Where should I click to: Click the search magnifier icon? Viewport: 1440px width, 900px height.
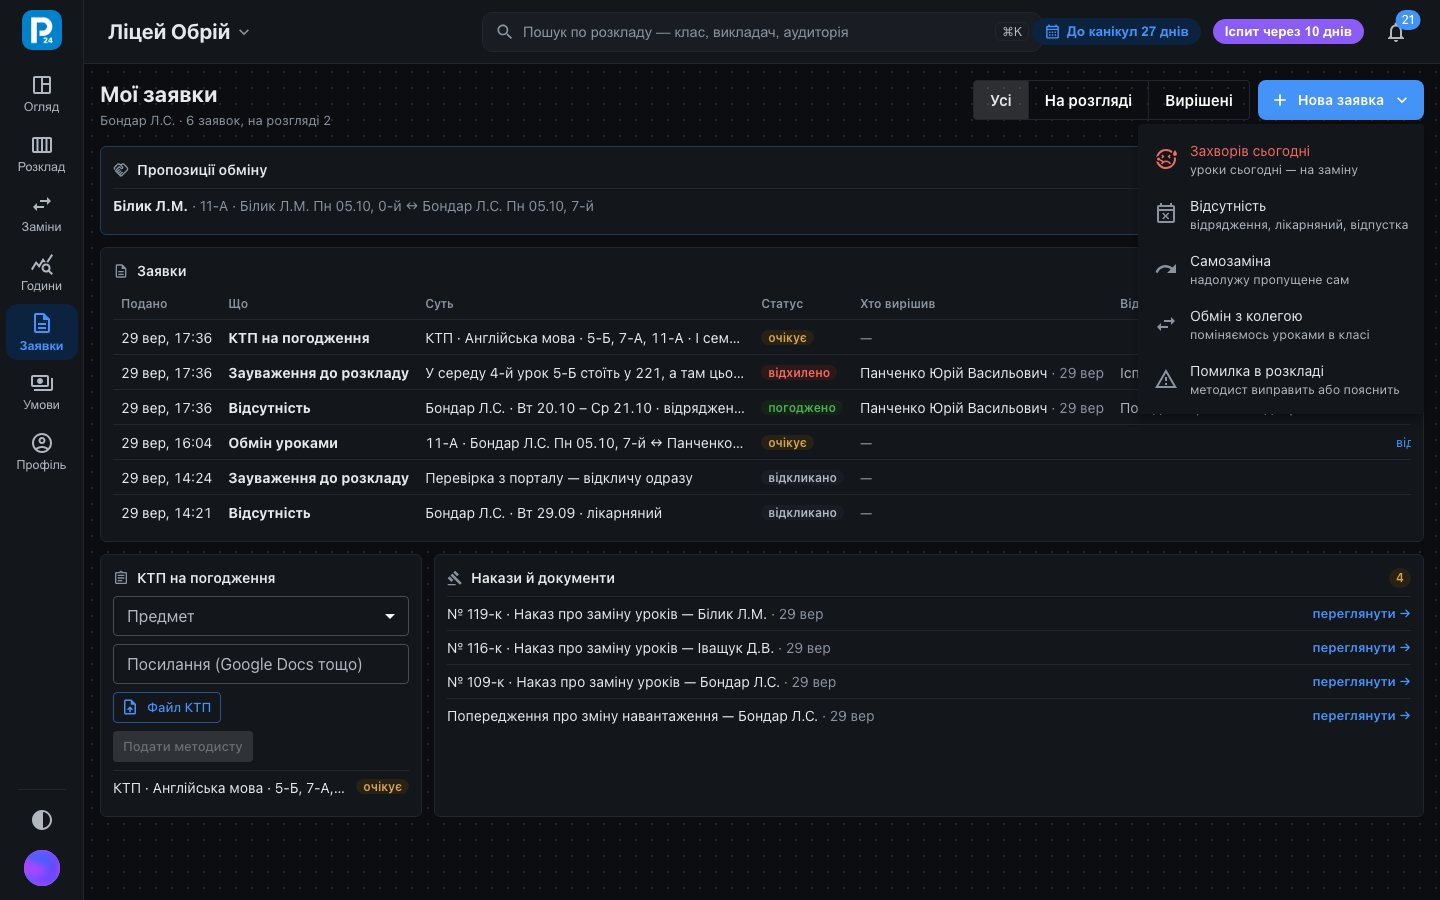point(505,32)
